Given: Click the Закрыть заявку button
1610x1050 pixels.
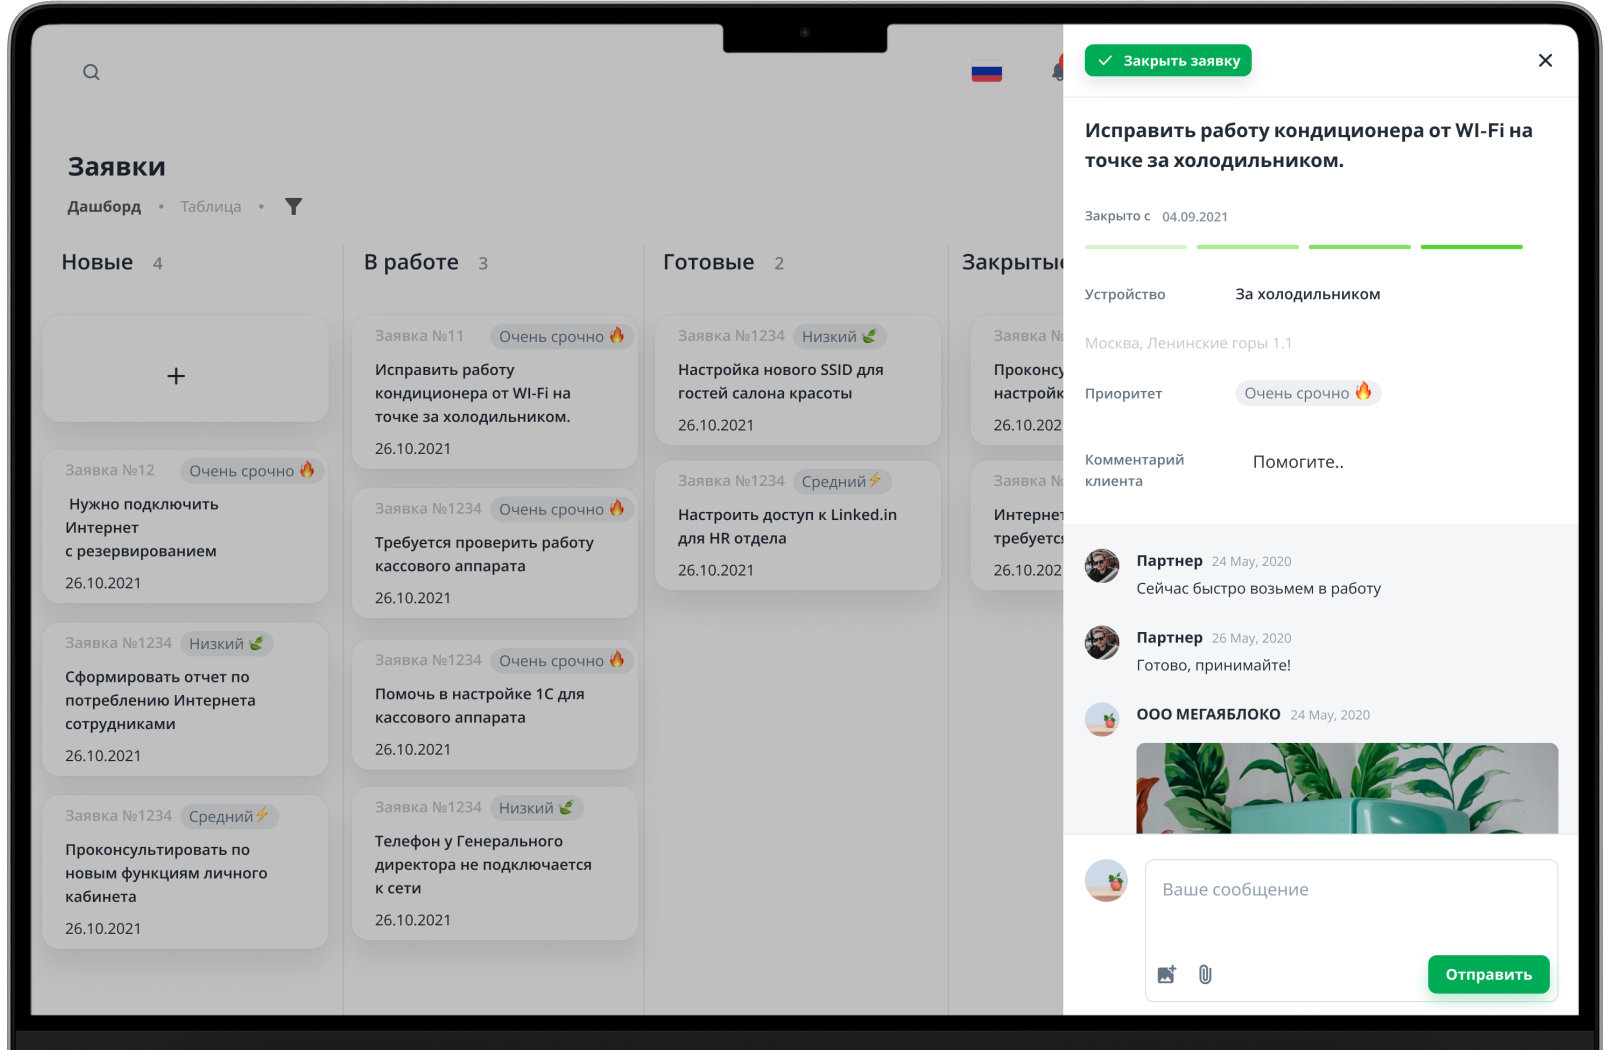Looking at the screenshot, I should tap(1168, 61).
